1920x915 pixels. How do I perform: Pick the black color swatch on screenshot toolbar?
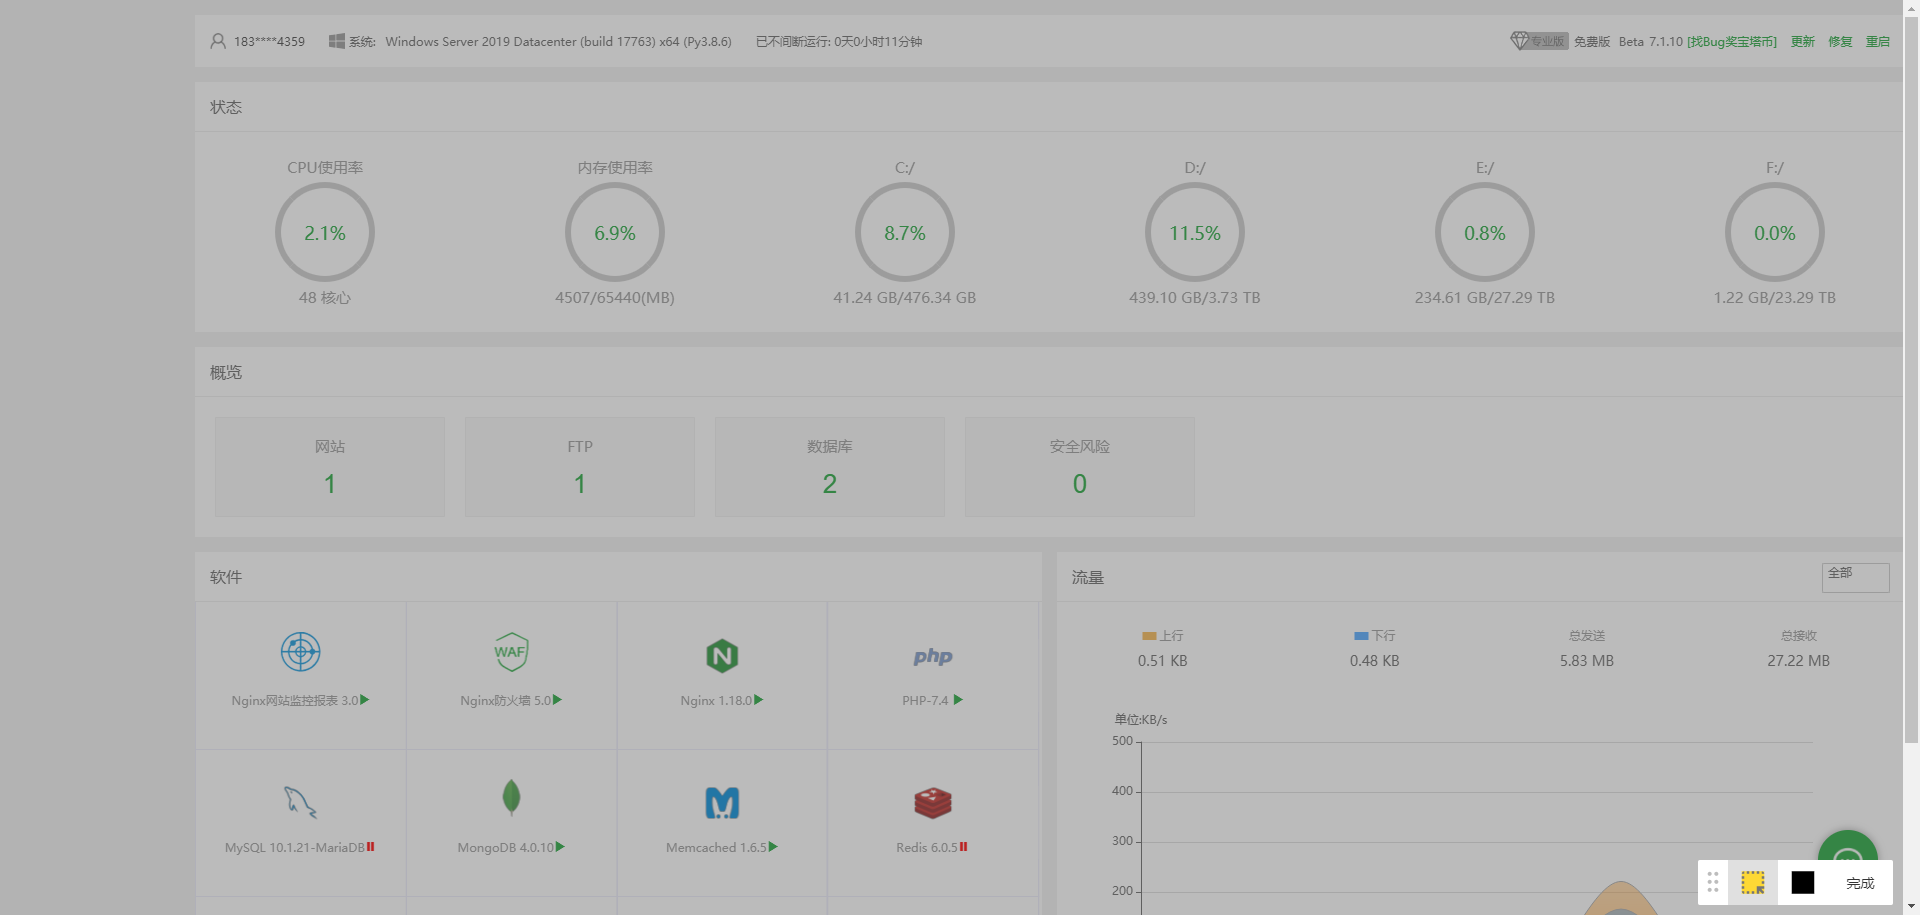[1803, 882]
